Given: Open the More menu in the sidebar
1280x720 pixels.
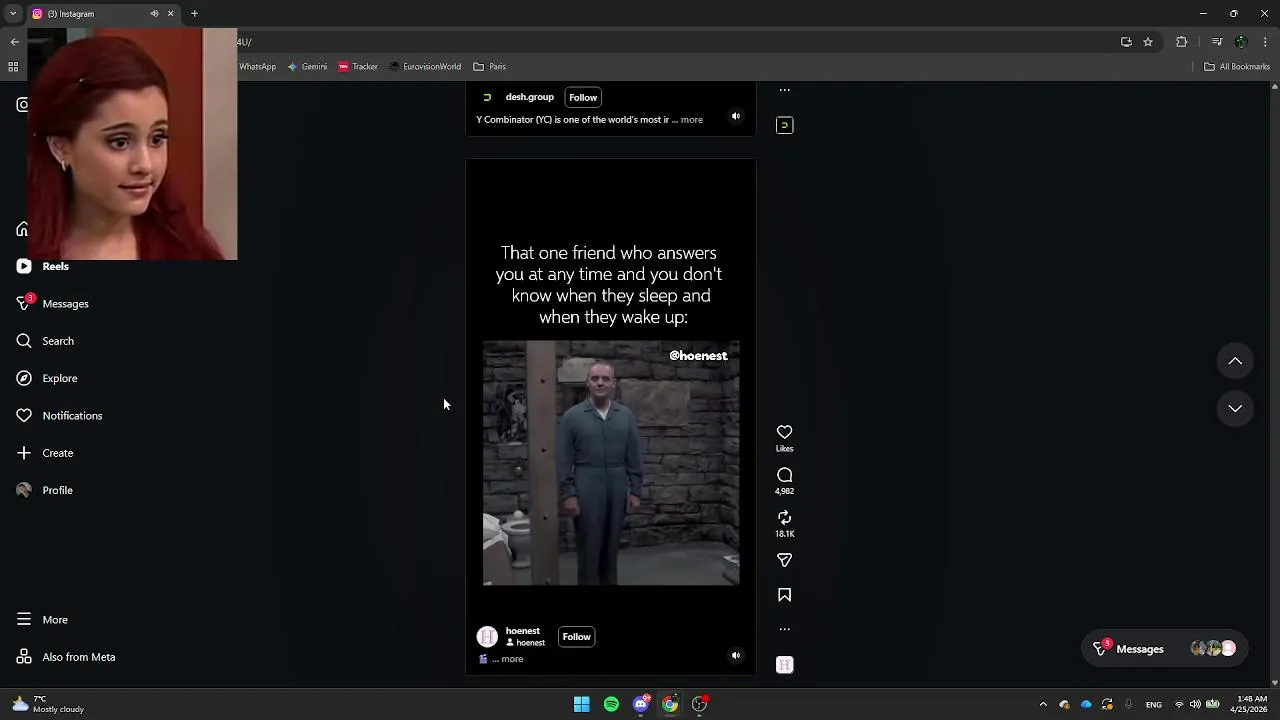Looking at the screenshot, I should pyautogui.click(x=42, y=620).
